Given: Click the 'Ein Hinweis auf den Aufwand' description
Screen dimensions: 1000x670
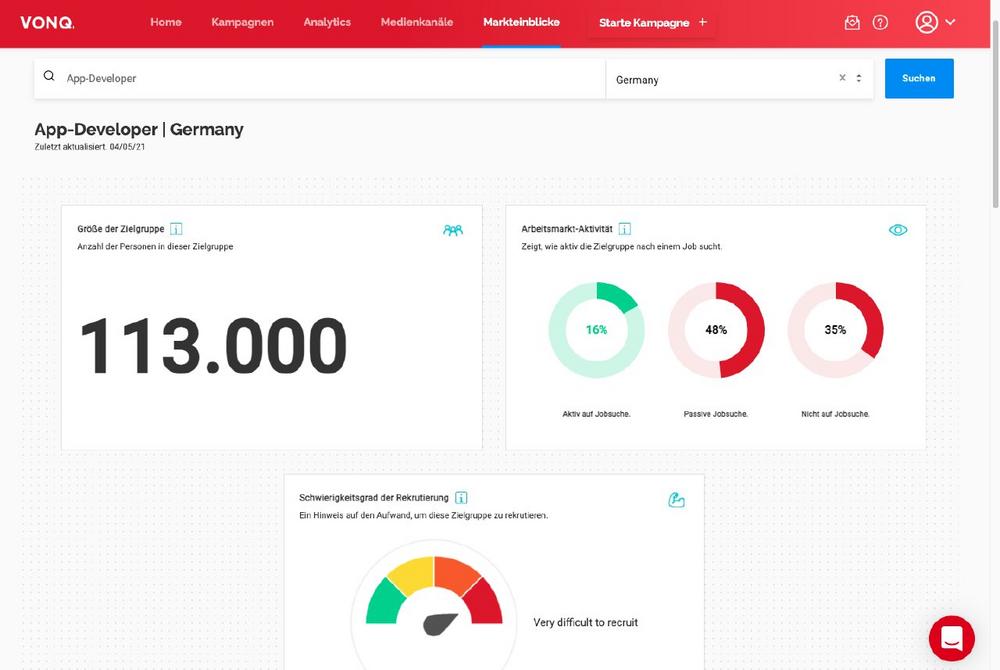Looking at the screenshot, I should (423, 515).
